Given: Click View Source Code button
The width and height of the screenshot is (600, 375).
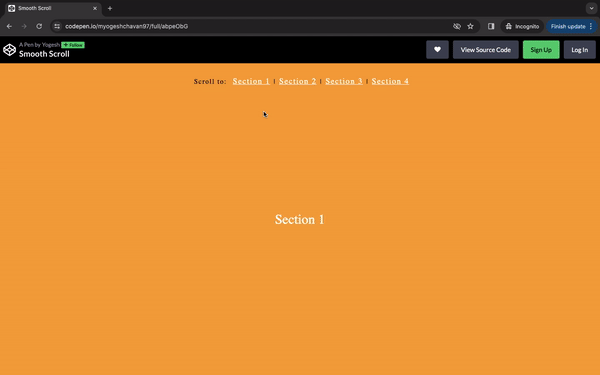Looking at the screenshot, I should [486, 50].
